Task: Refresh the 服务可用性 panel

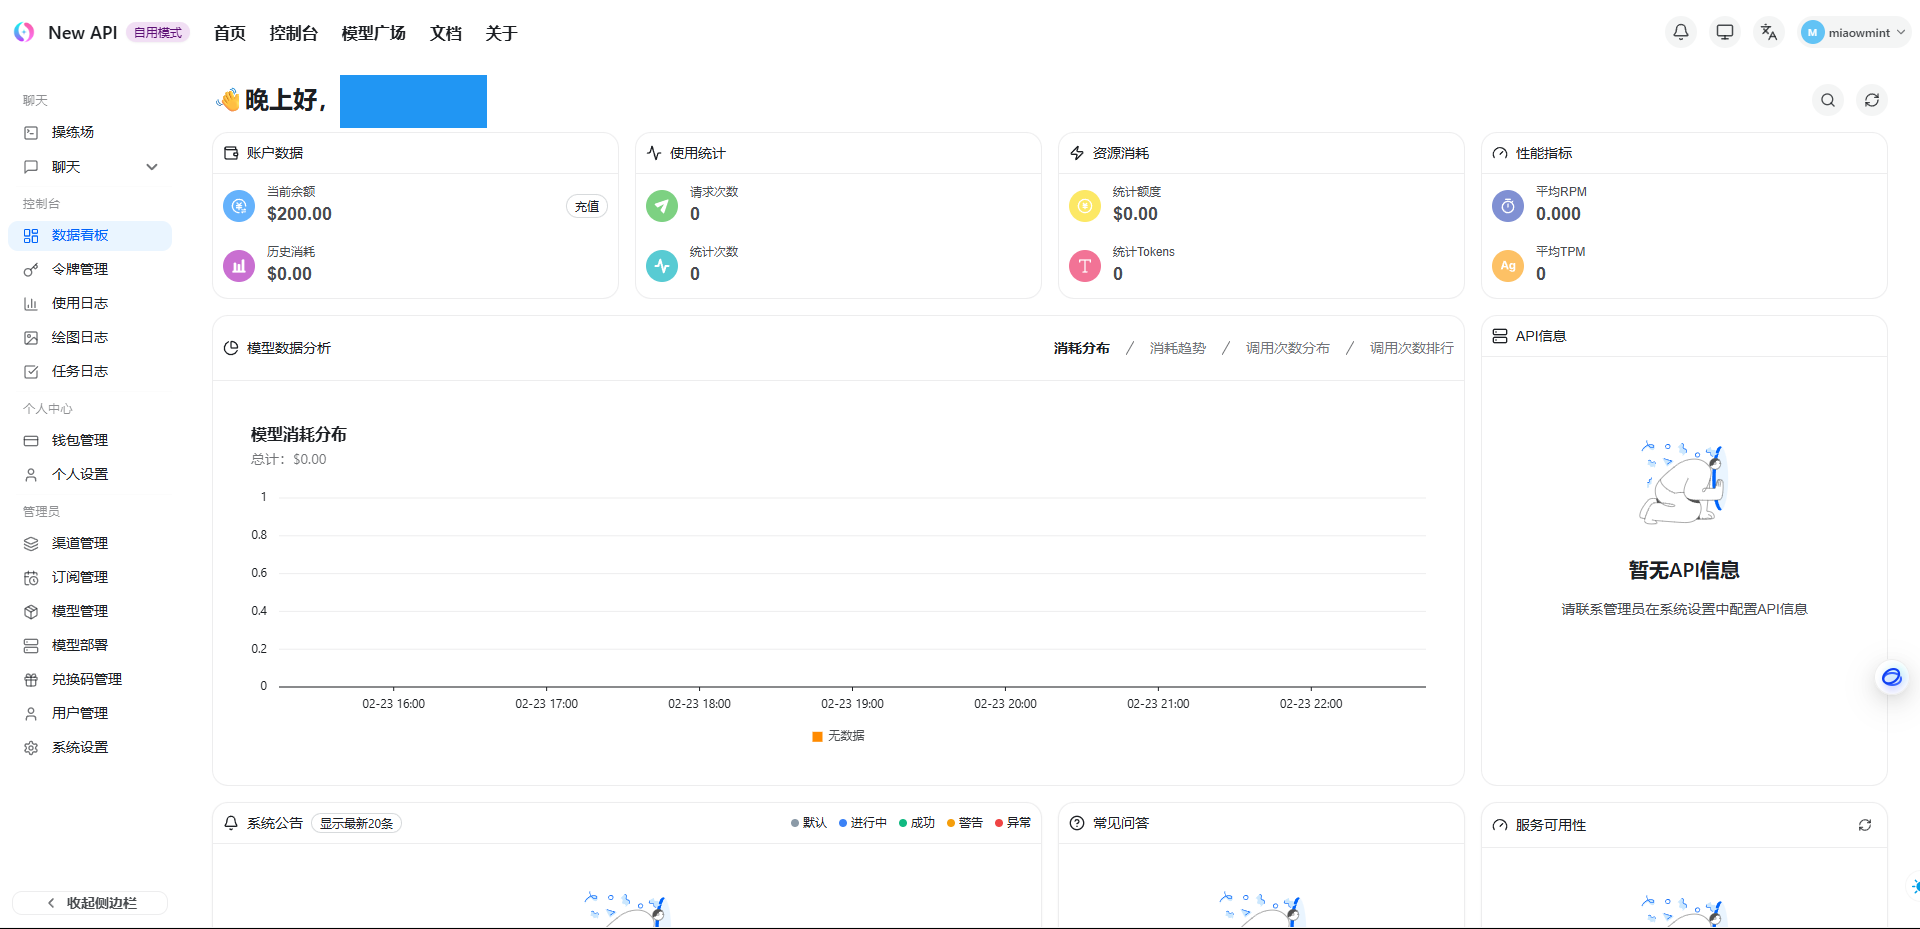Action: click(x=1865, y=825)
